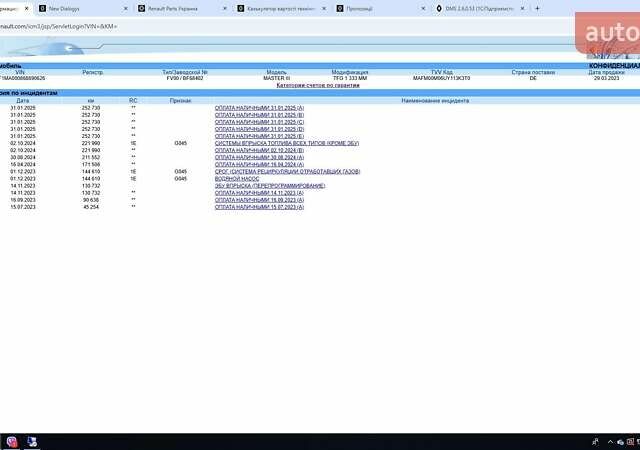
Task: Select G045 in the ВОДЯНОЙ НАСОС row
Action: [x=180, y=179]
